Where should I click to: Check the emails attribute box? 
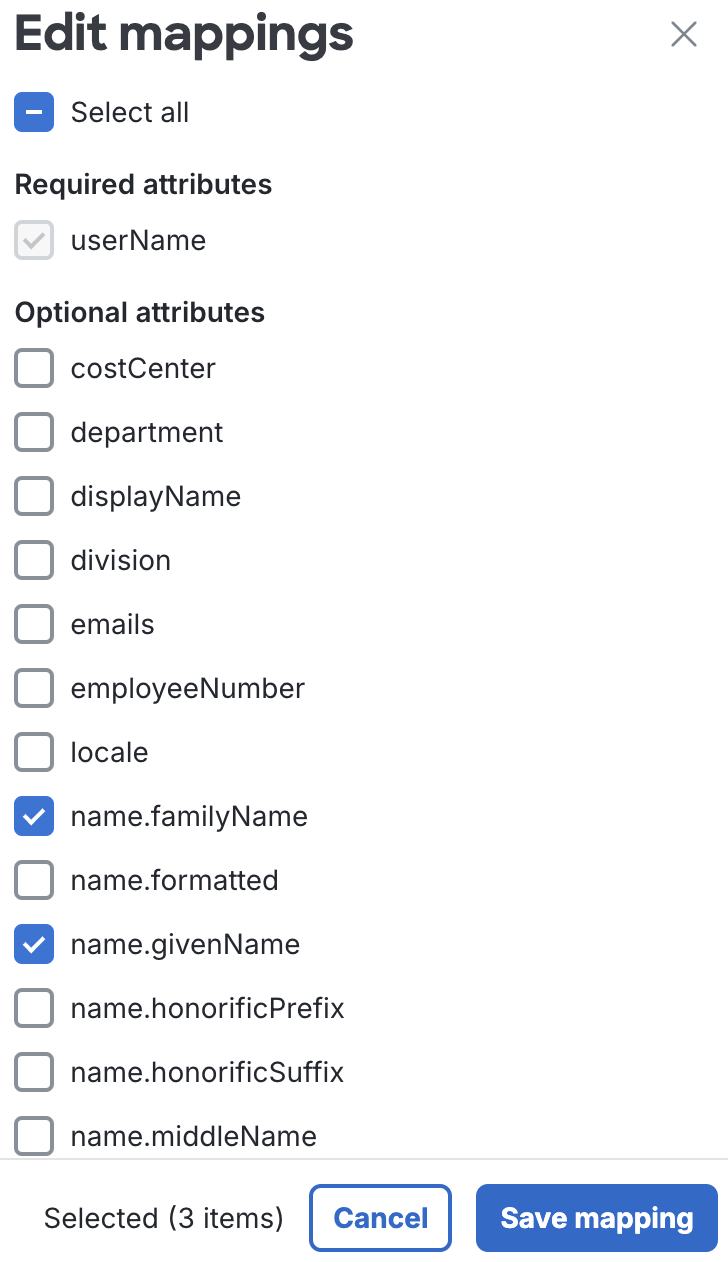tap(34, 625)
